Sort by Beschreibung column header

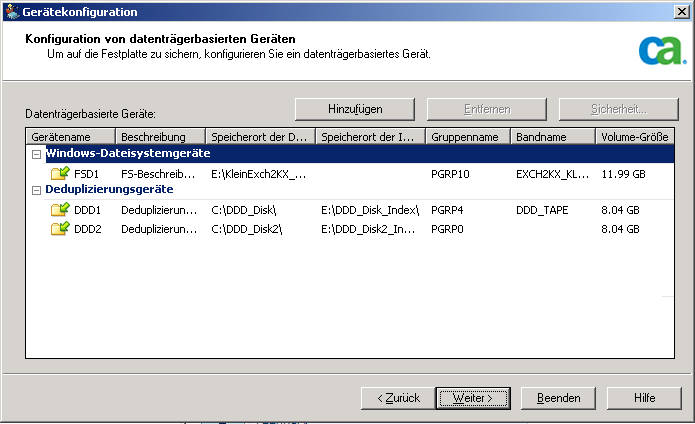click(x=159, y=136)
